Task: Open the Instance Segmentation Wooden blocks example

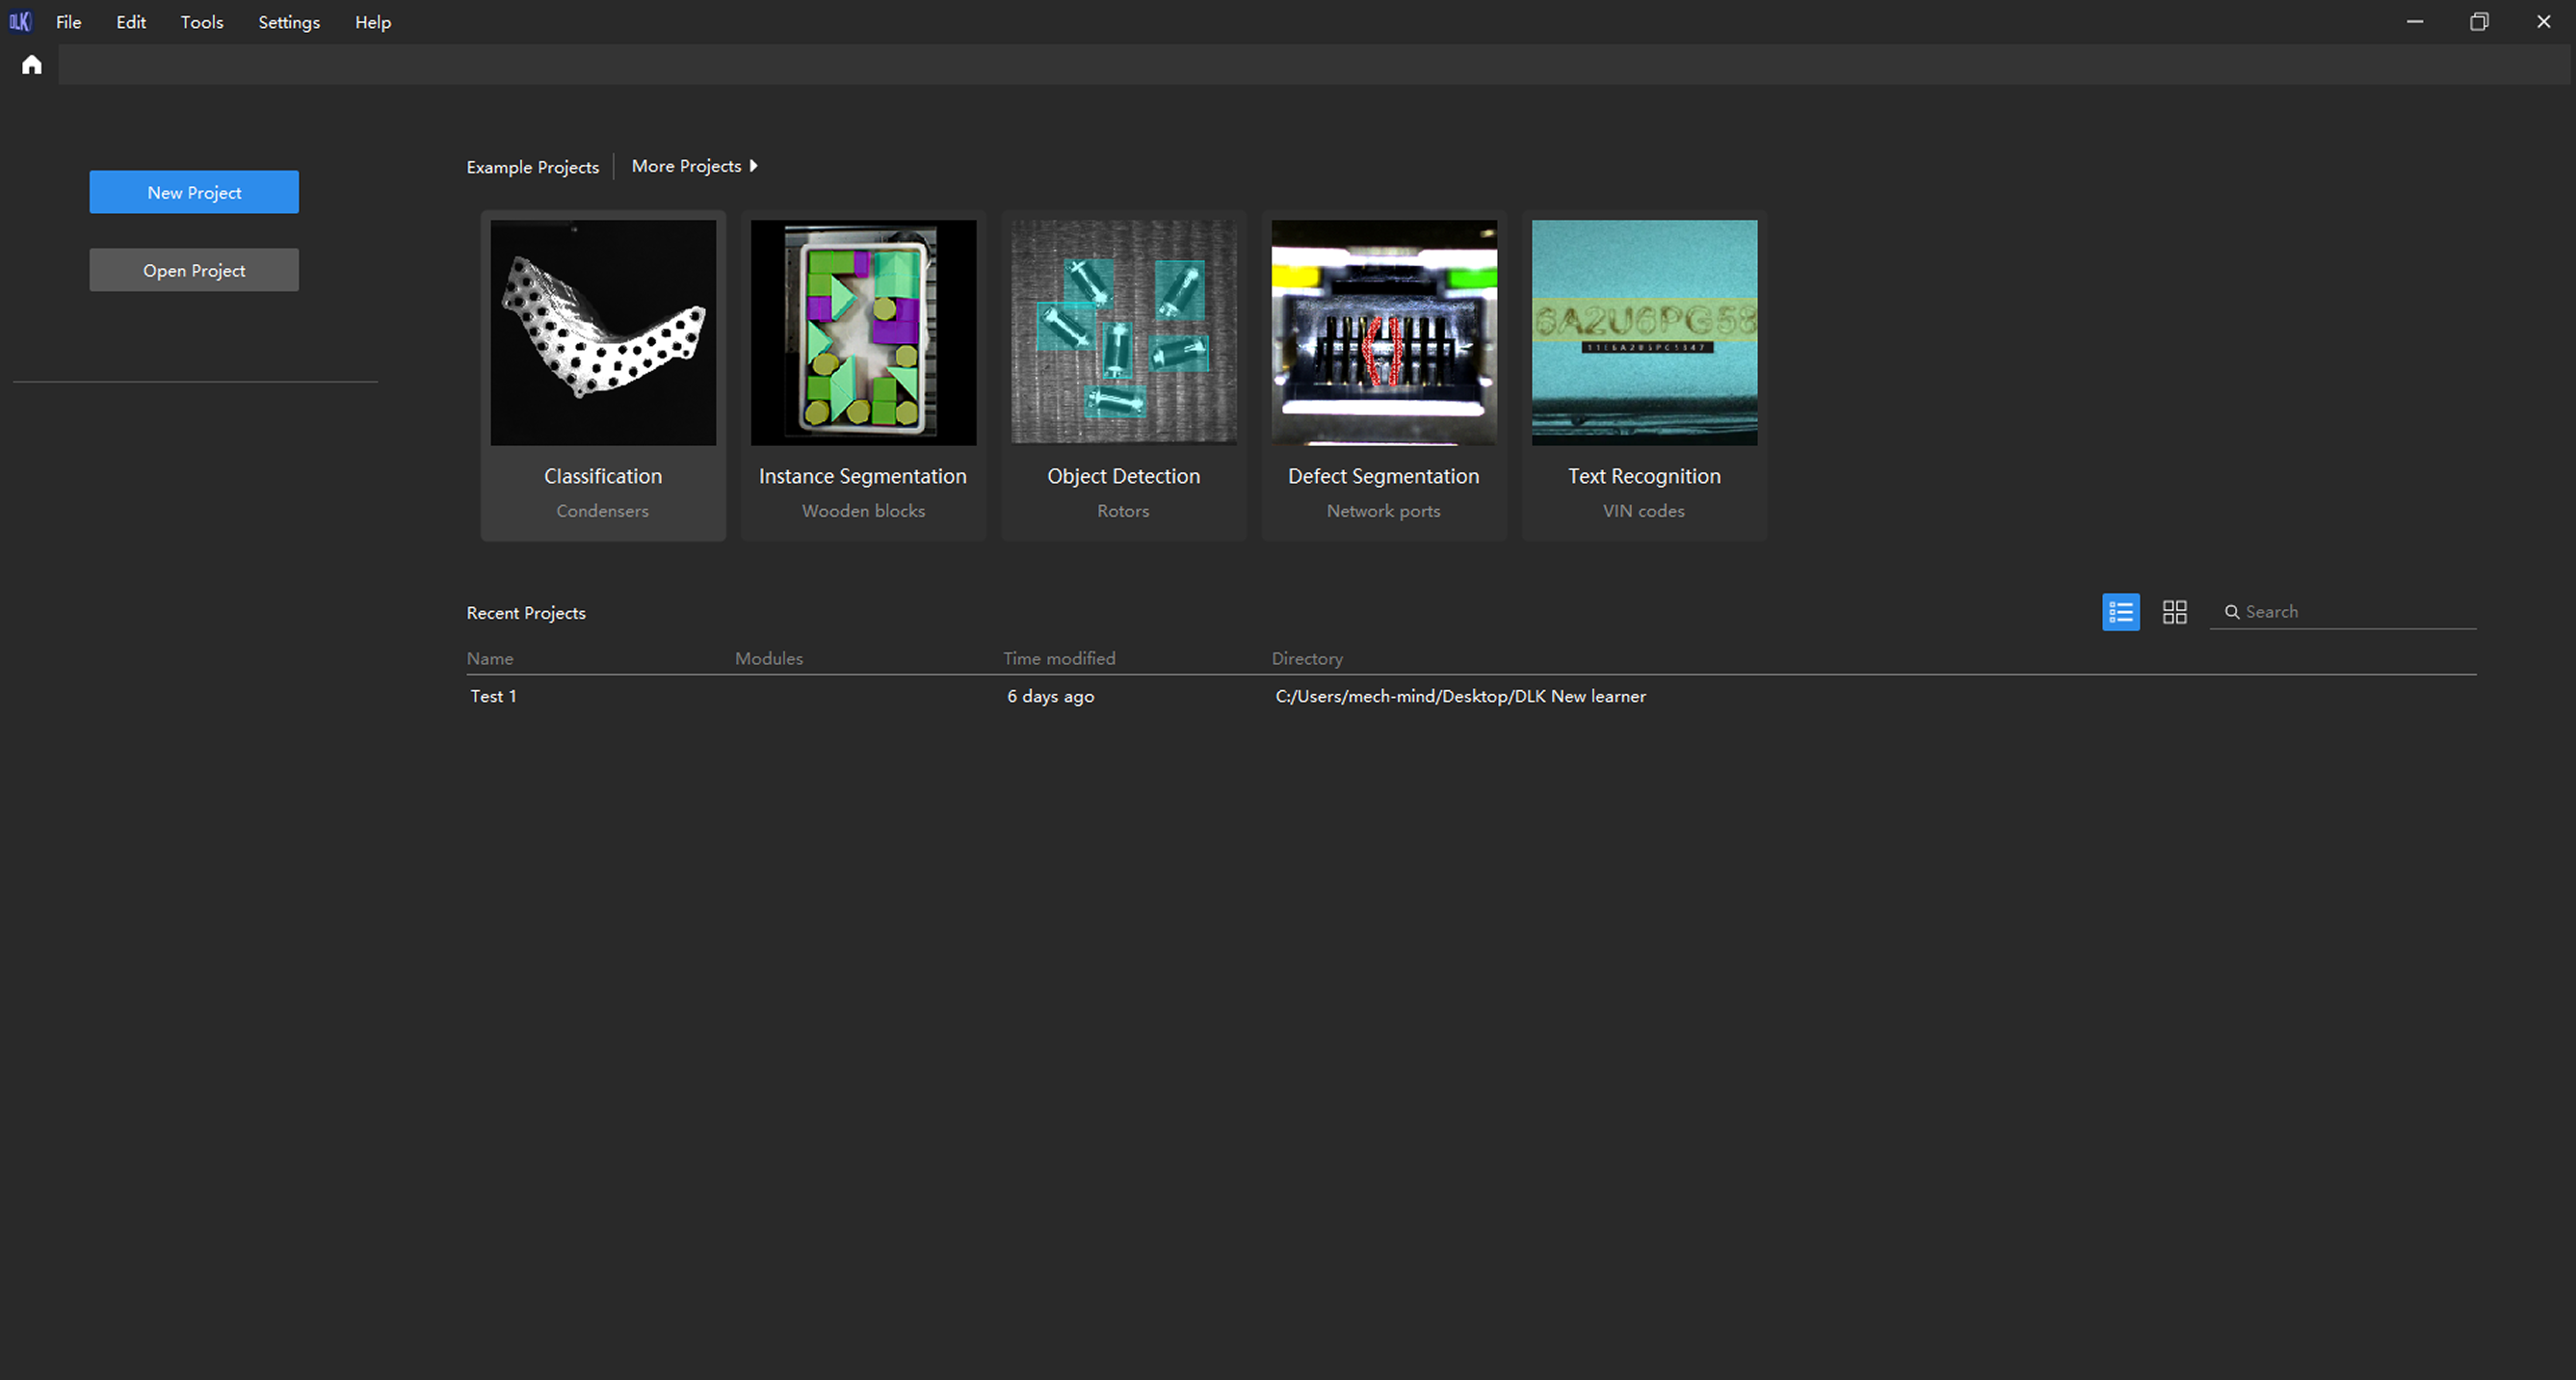Action: click(863, 333)
